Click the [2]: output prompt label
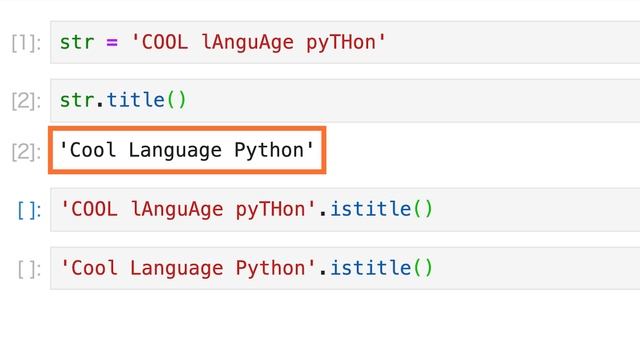 (x=26, y=152)
